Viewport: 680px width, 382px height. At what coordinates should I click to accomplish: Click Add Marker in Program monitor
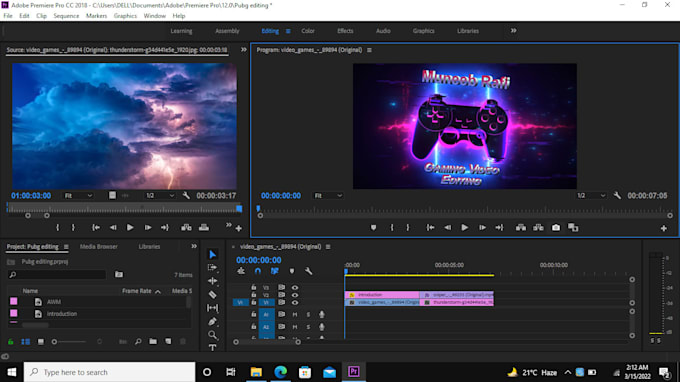(373, 228)
